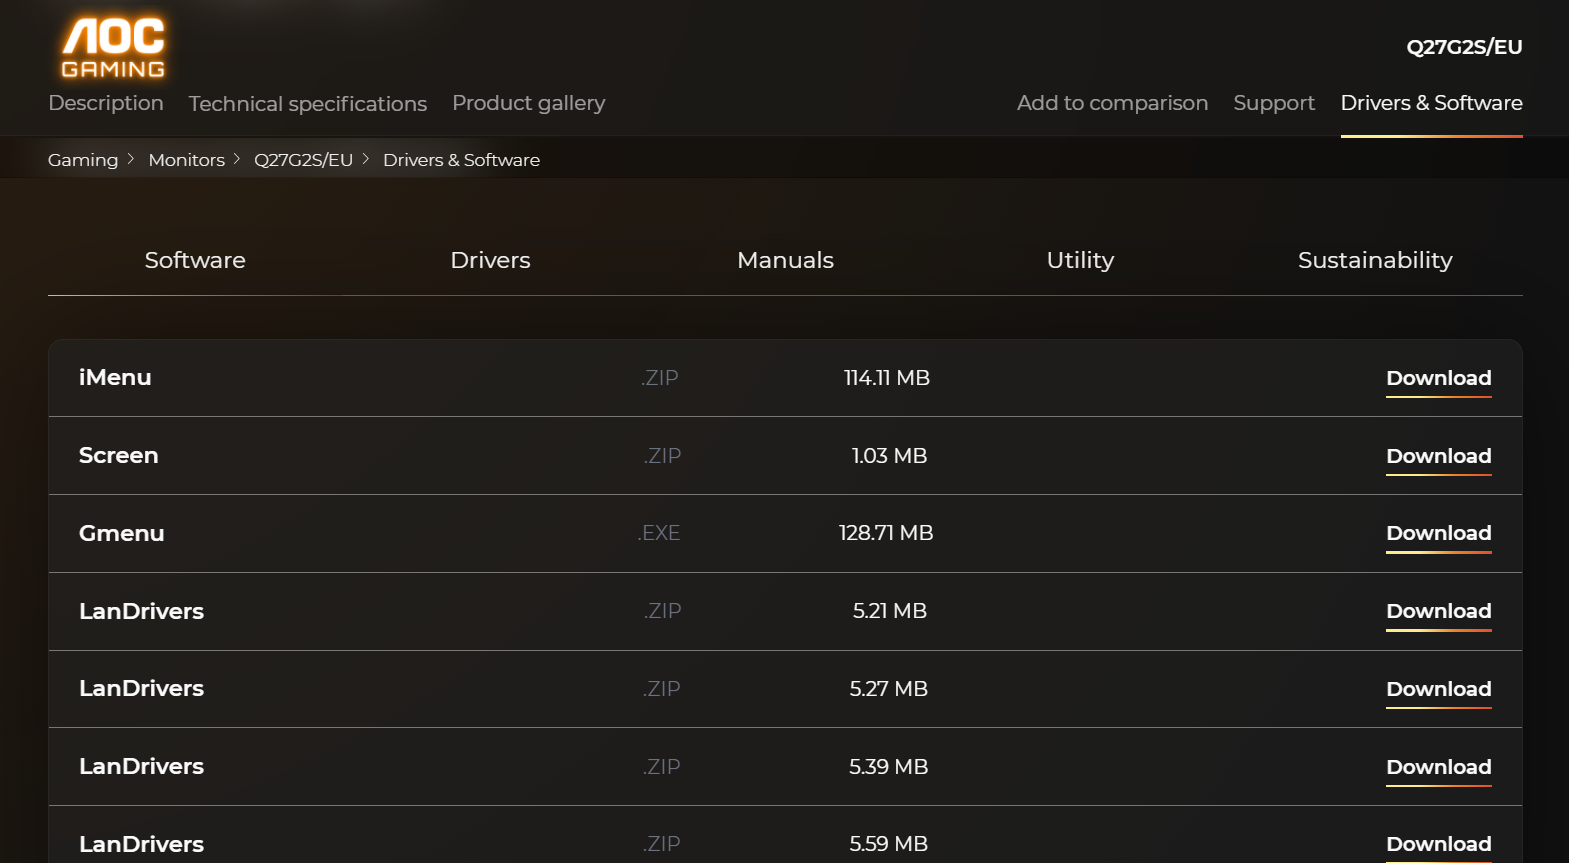Viewport: 1569px width, 863px height.
Task: Download the Screen 1.03 MB file
Action: pyautogui.click(x=1438, y=456)
